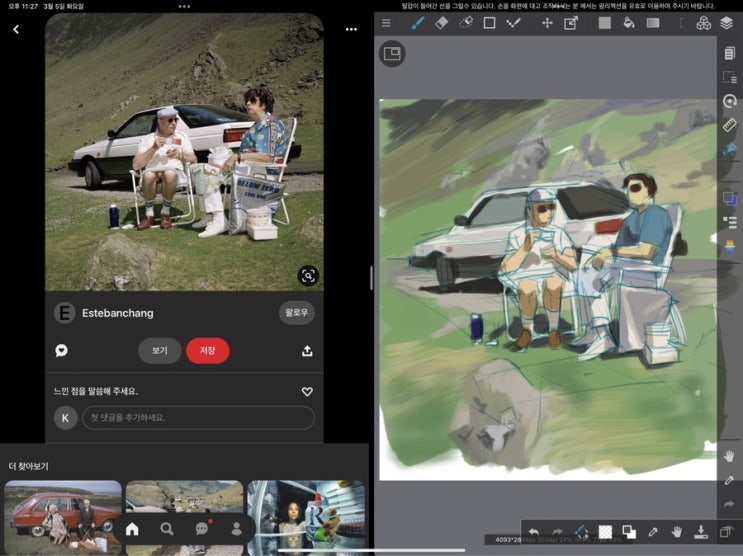Open the rainbow color palette icon
The image size is (743, 556).
pos(730,246)
